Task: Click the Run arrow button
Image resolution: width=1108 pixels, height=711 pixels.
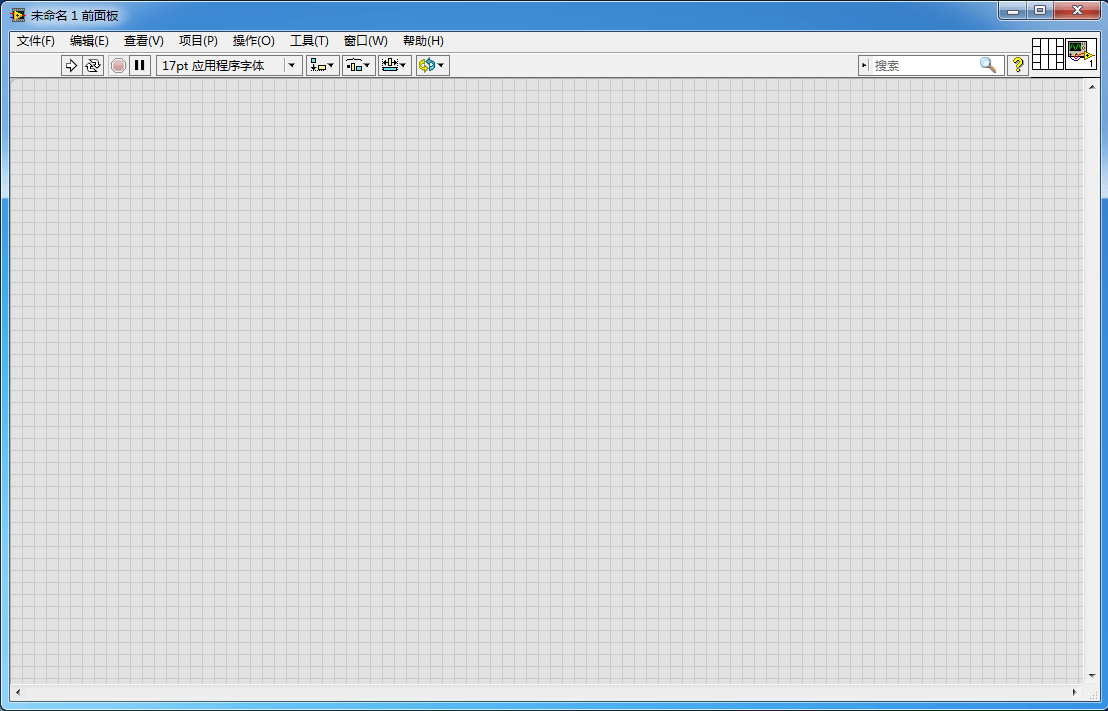Action: pos(71,66)
